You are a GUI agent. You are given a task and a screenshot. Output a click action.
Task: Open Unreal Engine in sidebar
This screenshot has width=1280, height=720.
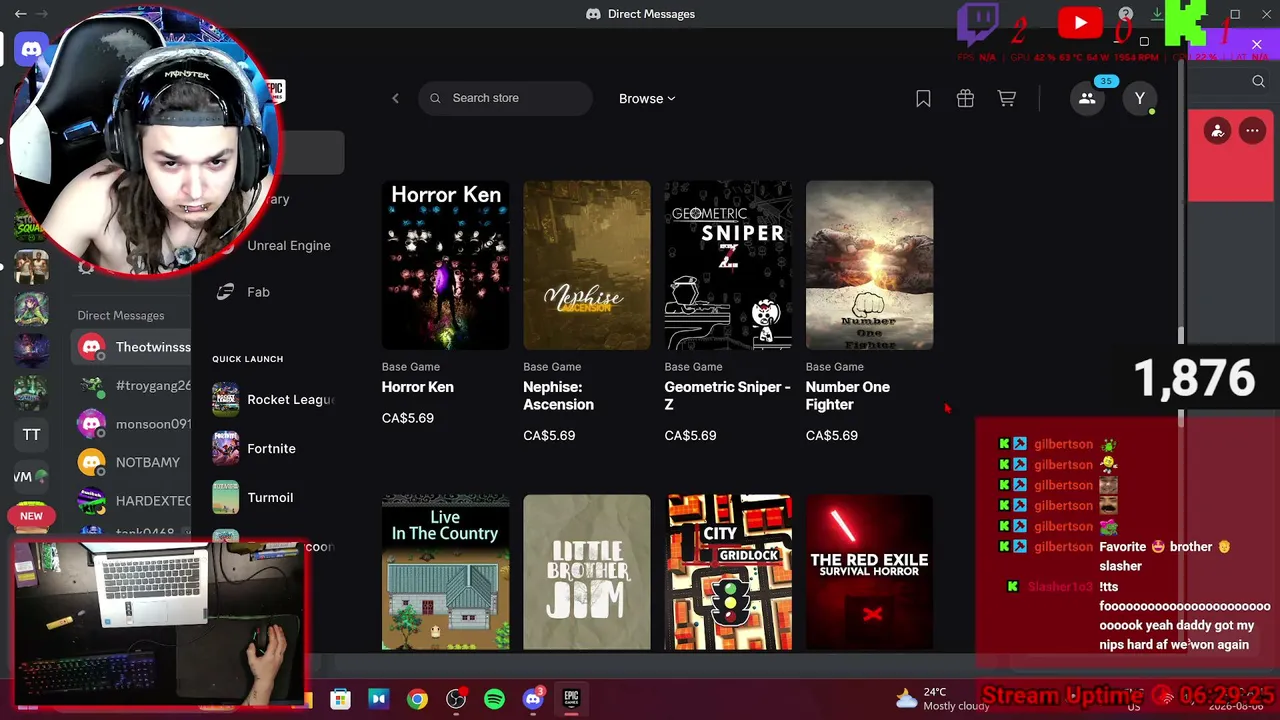click(289, 246)
